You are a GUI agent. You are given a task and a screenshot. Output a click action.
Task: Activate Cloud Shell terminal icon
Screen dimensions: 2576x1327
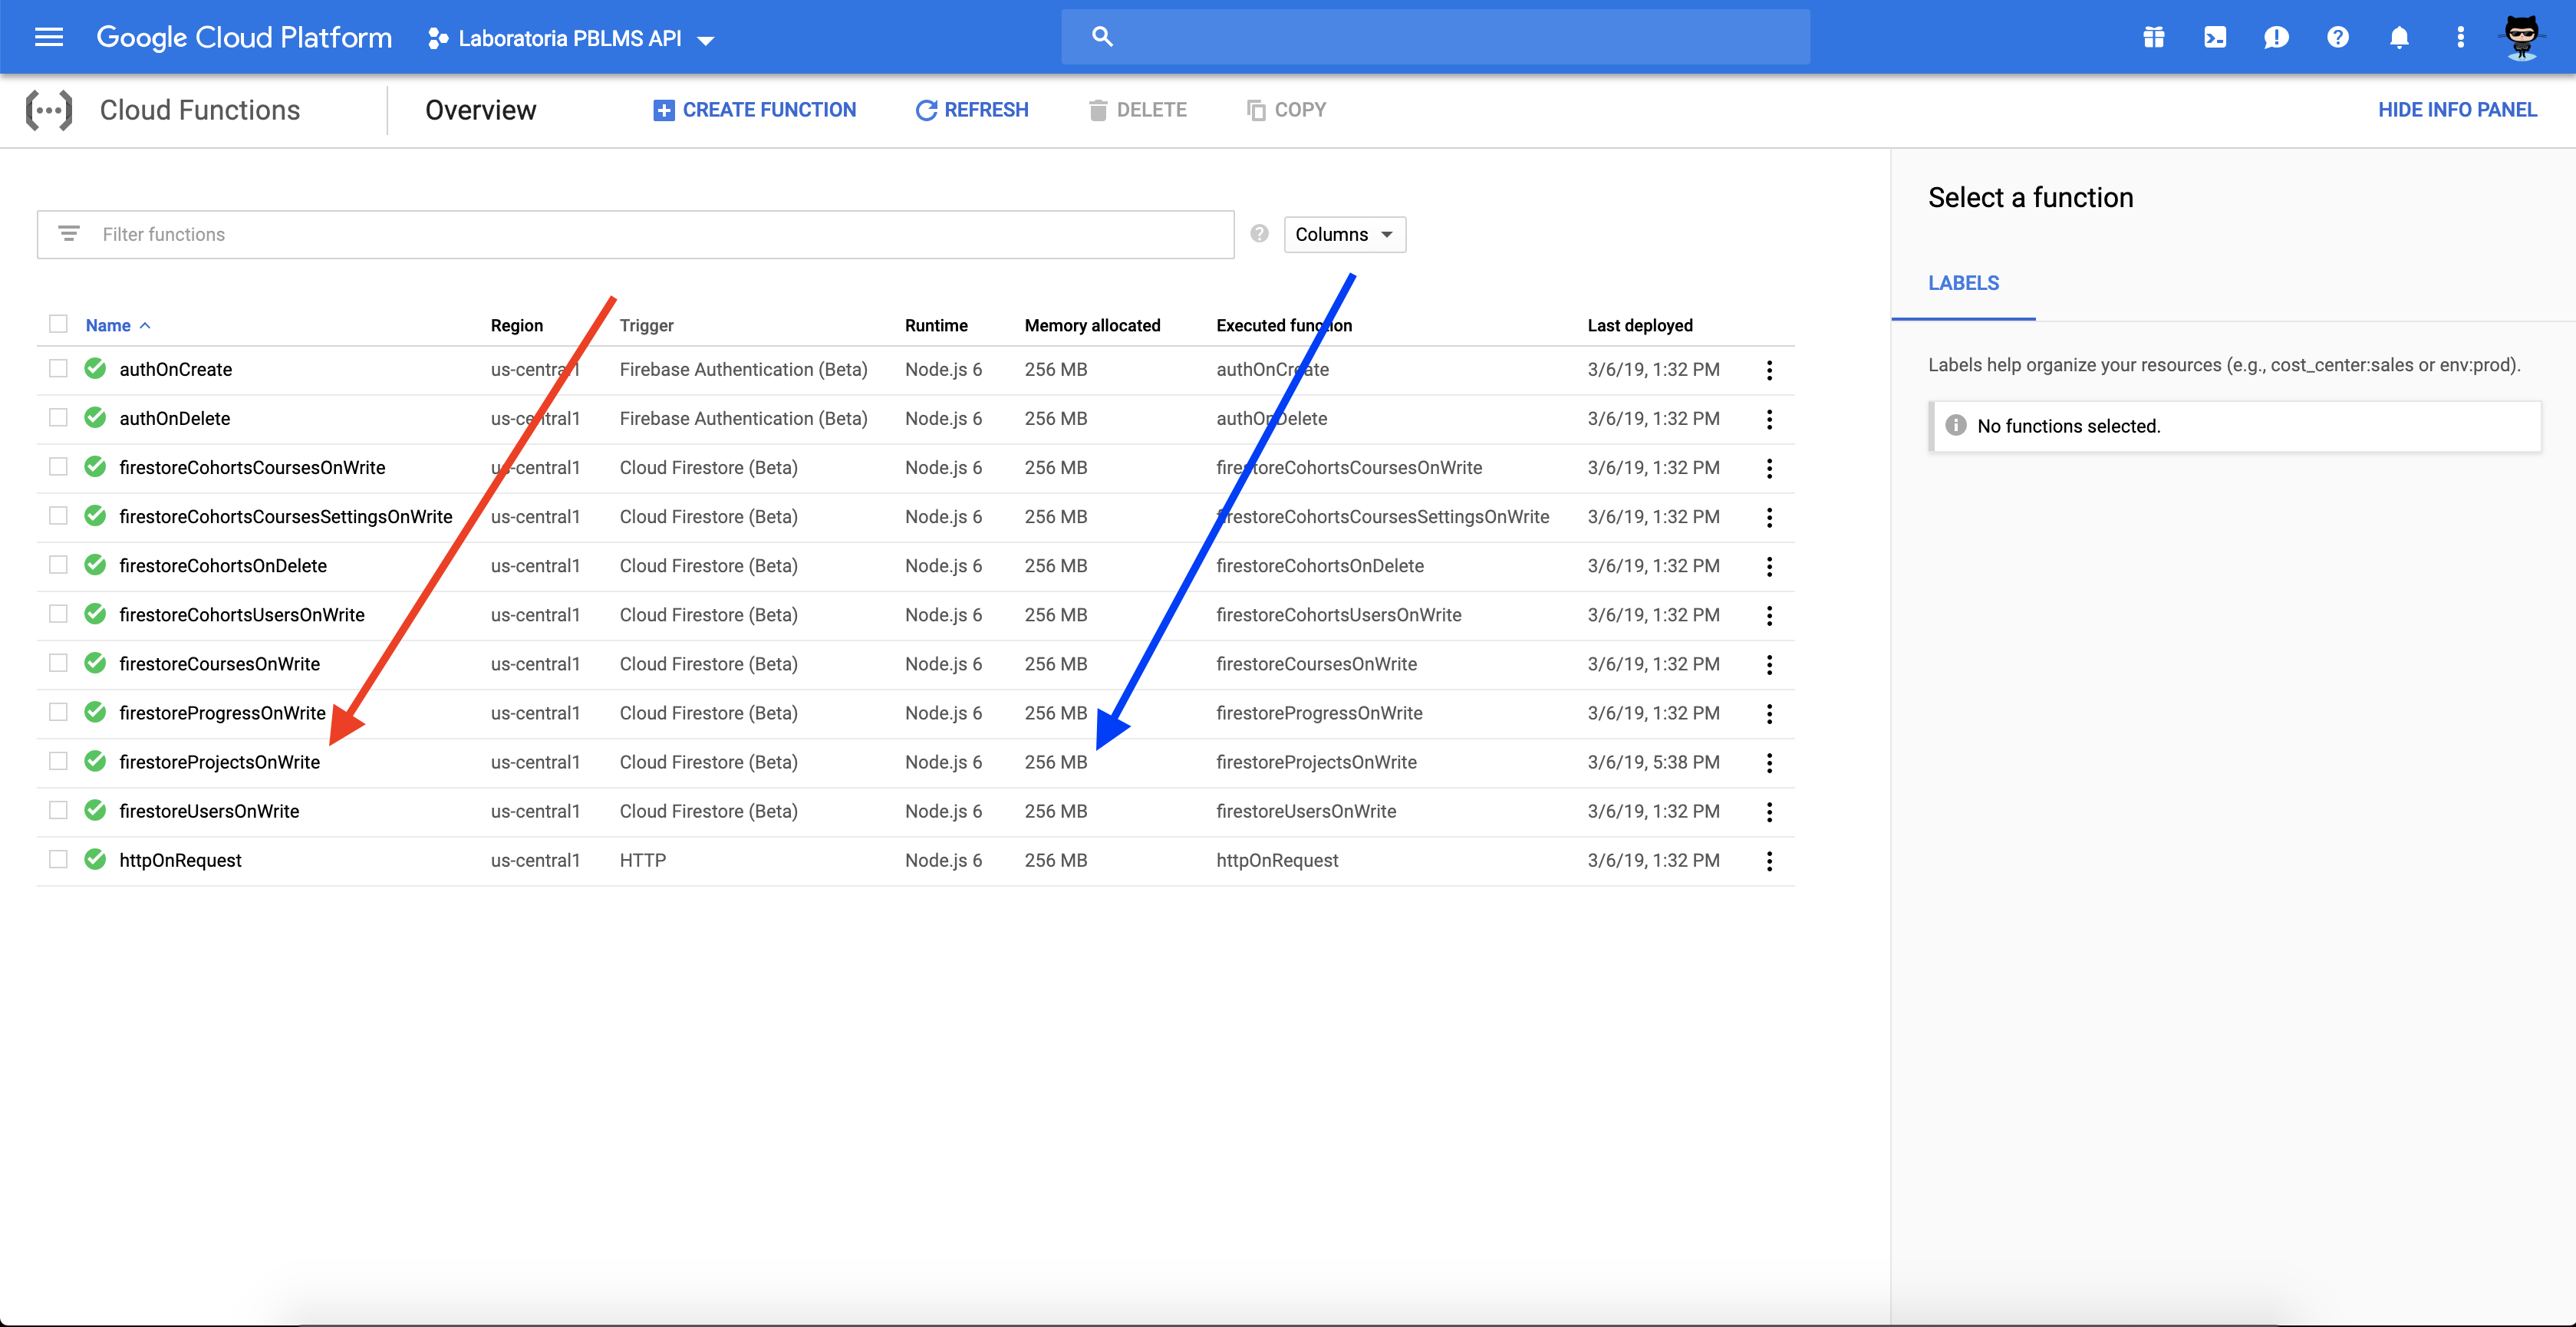2214,37
